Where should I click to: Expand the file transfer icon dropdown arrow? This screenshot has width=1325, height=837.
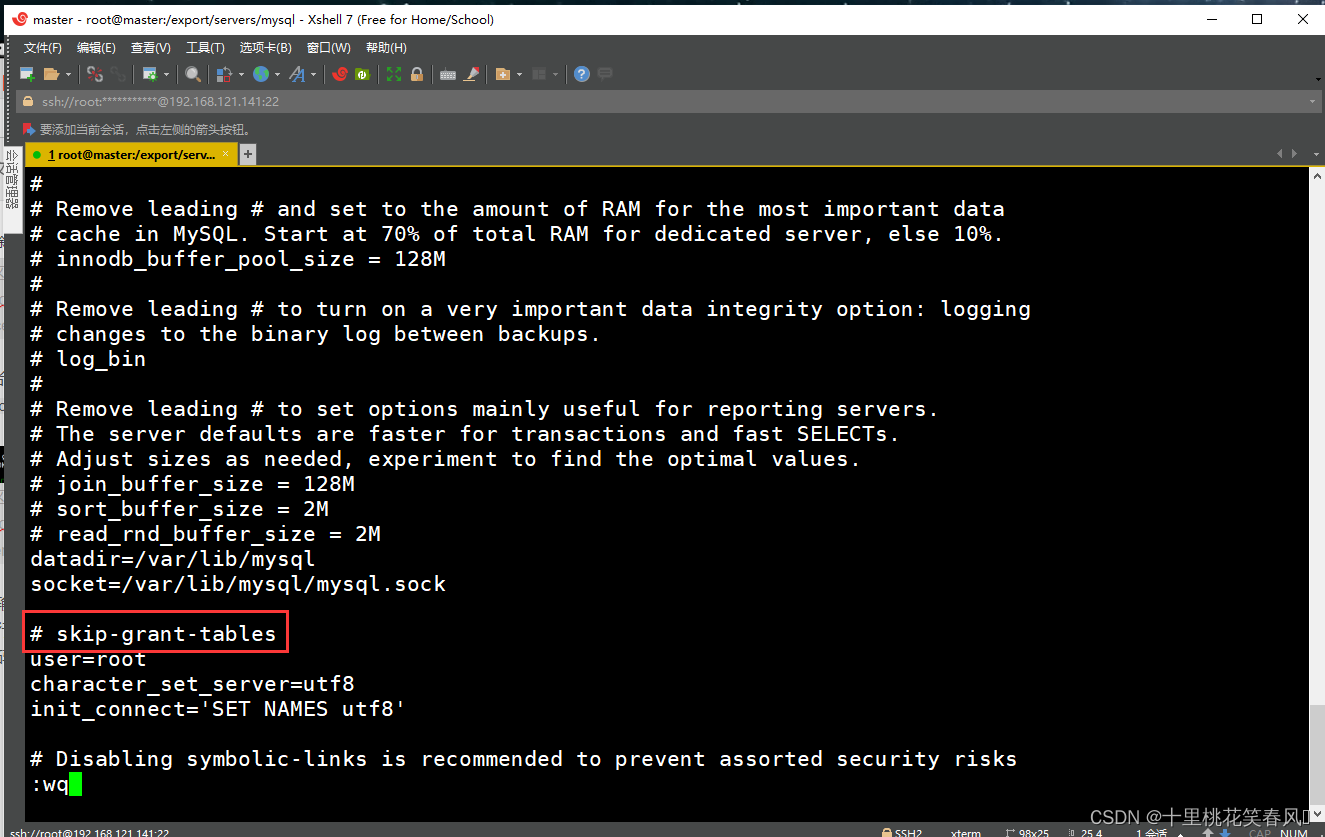point(241,74)
